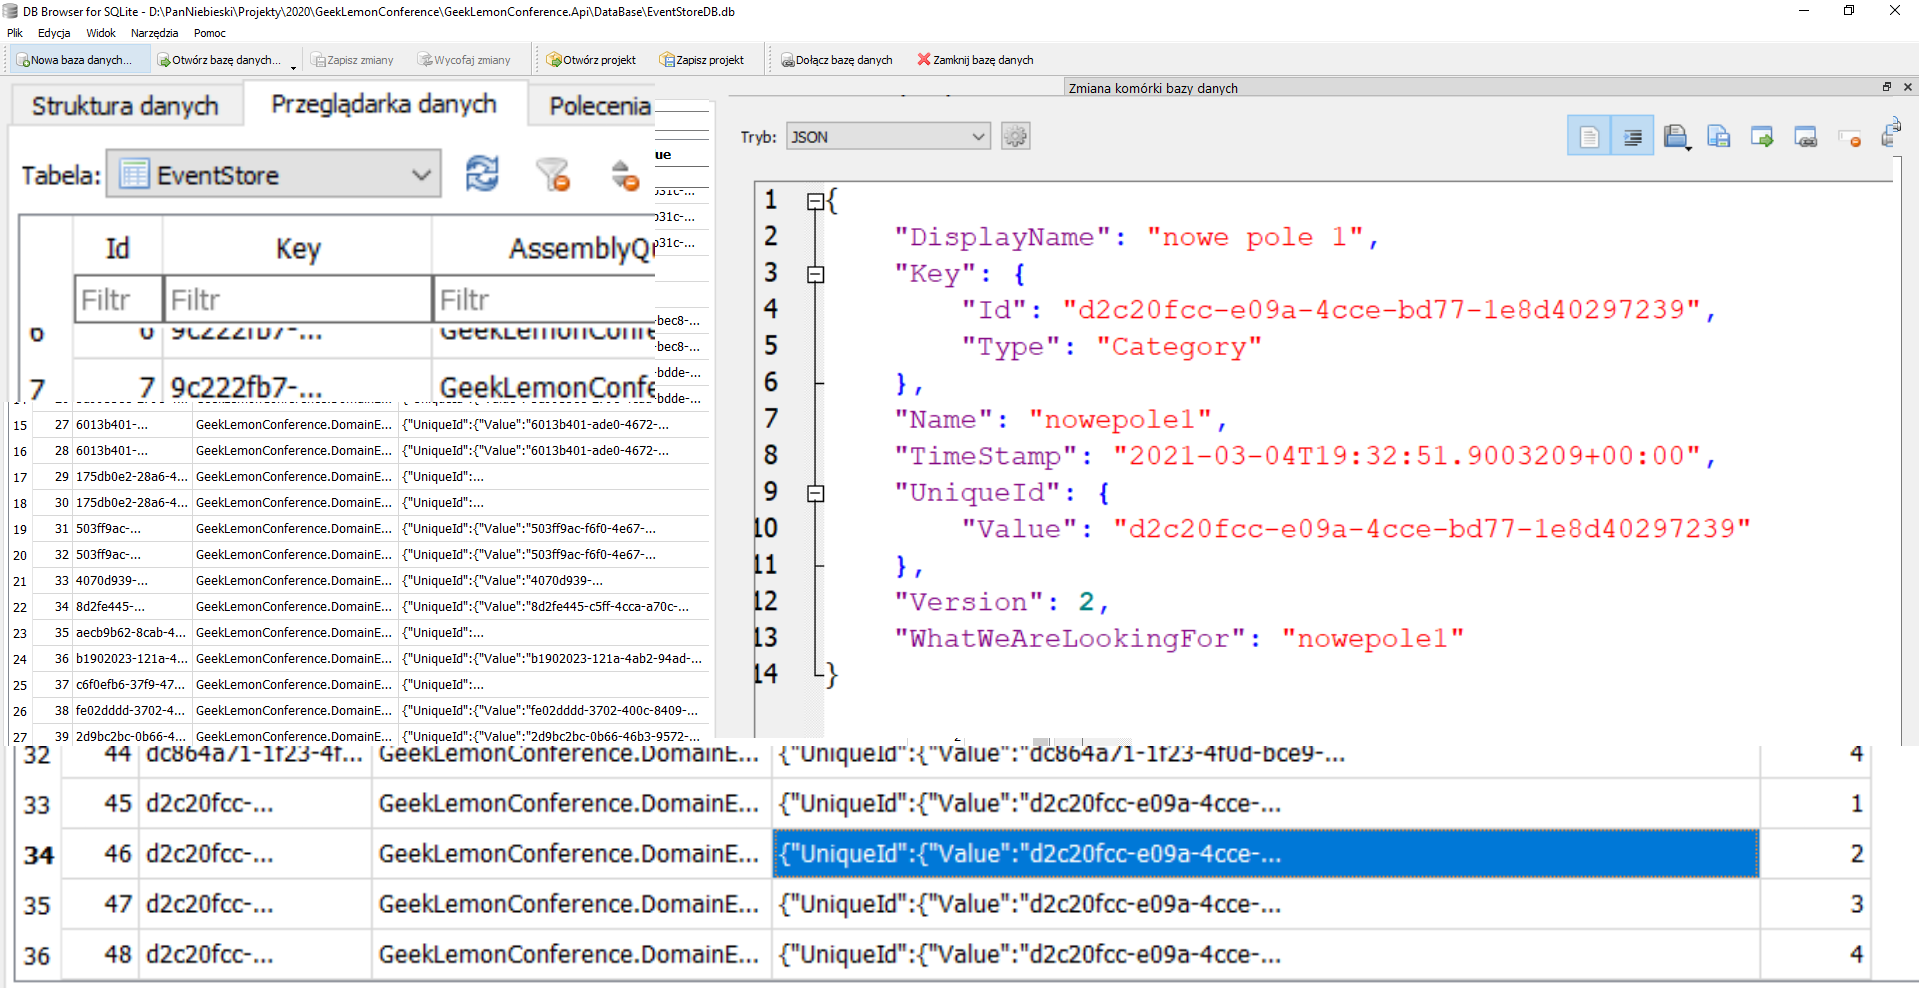Image resolution: width=1919 pixels, height=988 pixels.
Task: Click the "WhatWeAreLookingFor" line in JSON editor
Action: (x=1179, y=638)
